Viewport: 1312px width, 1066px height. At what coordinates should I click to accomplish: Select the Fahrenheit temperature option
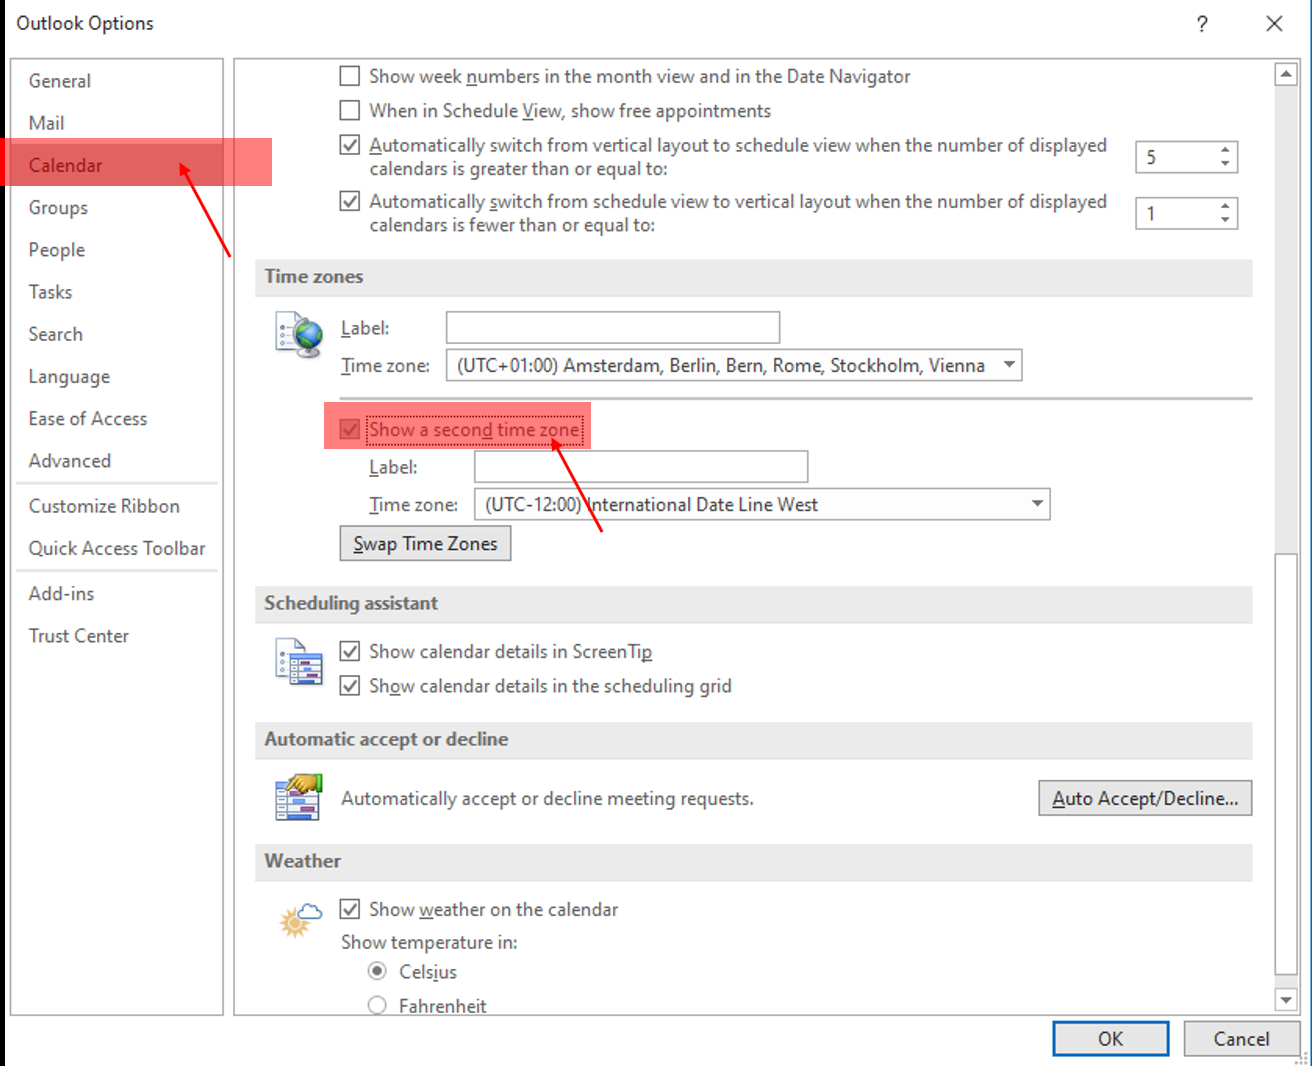tap(377, 1005)
